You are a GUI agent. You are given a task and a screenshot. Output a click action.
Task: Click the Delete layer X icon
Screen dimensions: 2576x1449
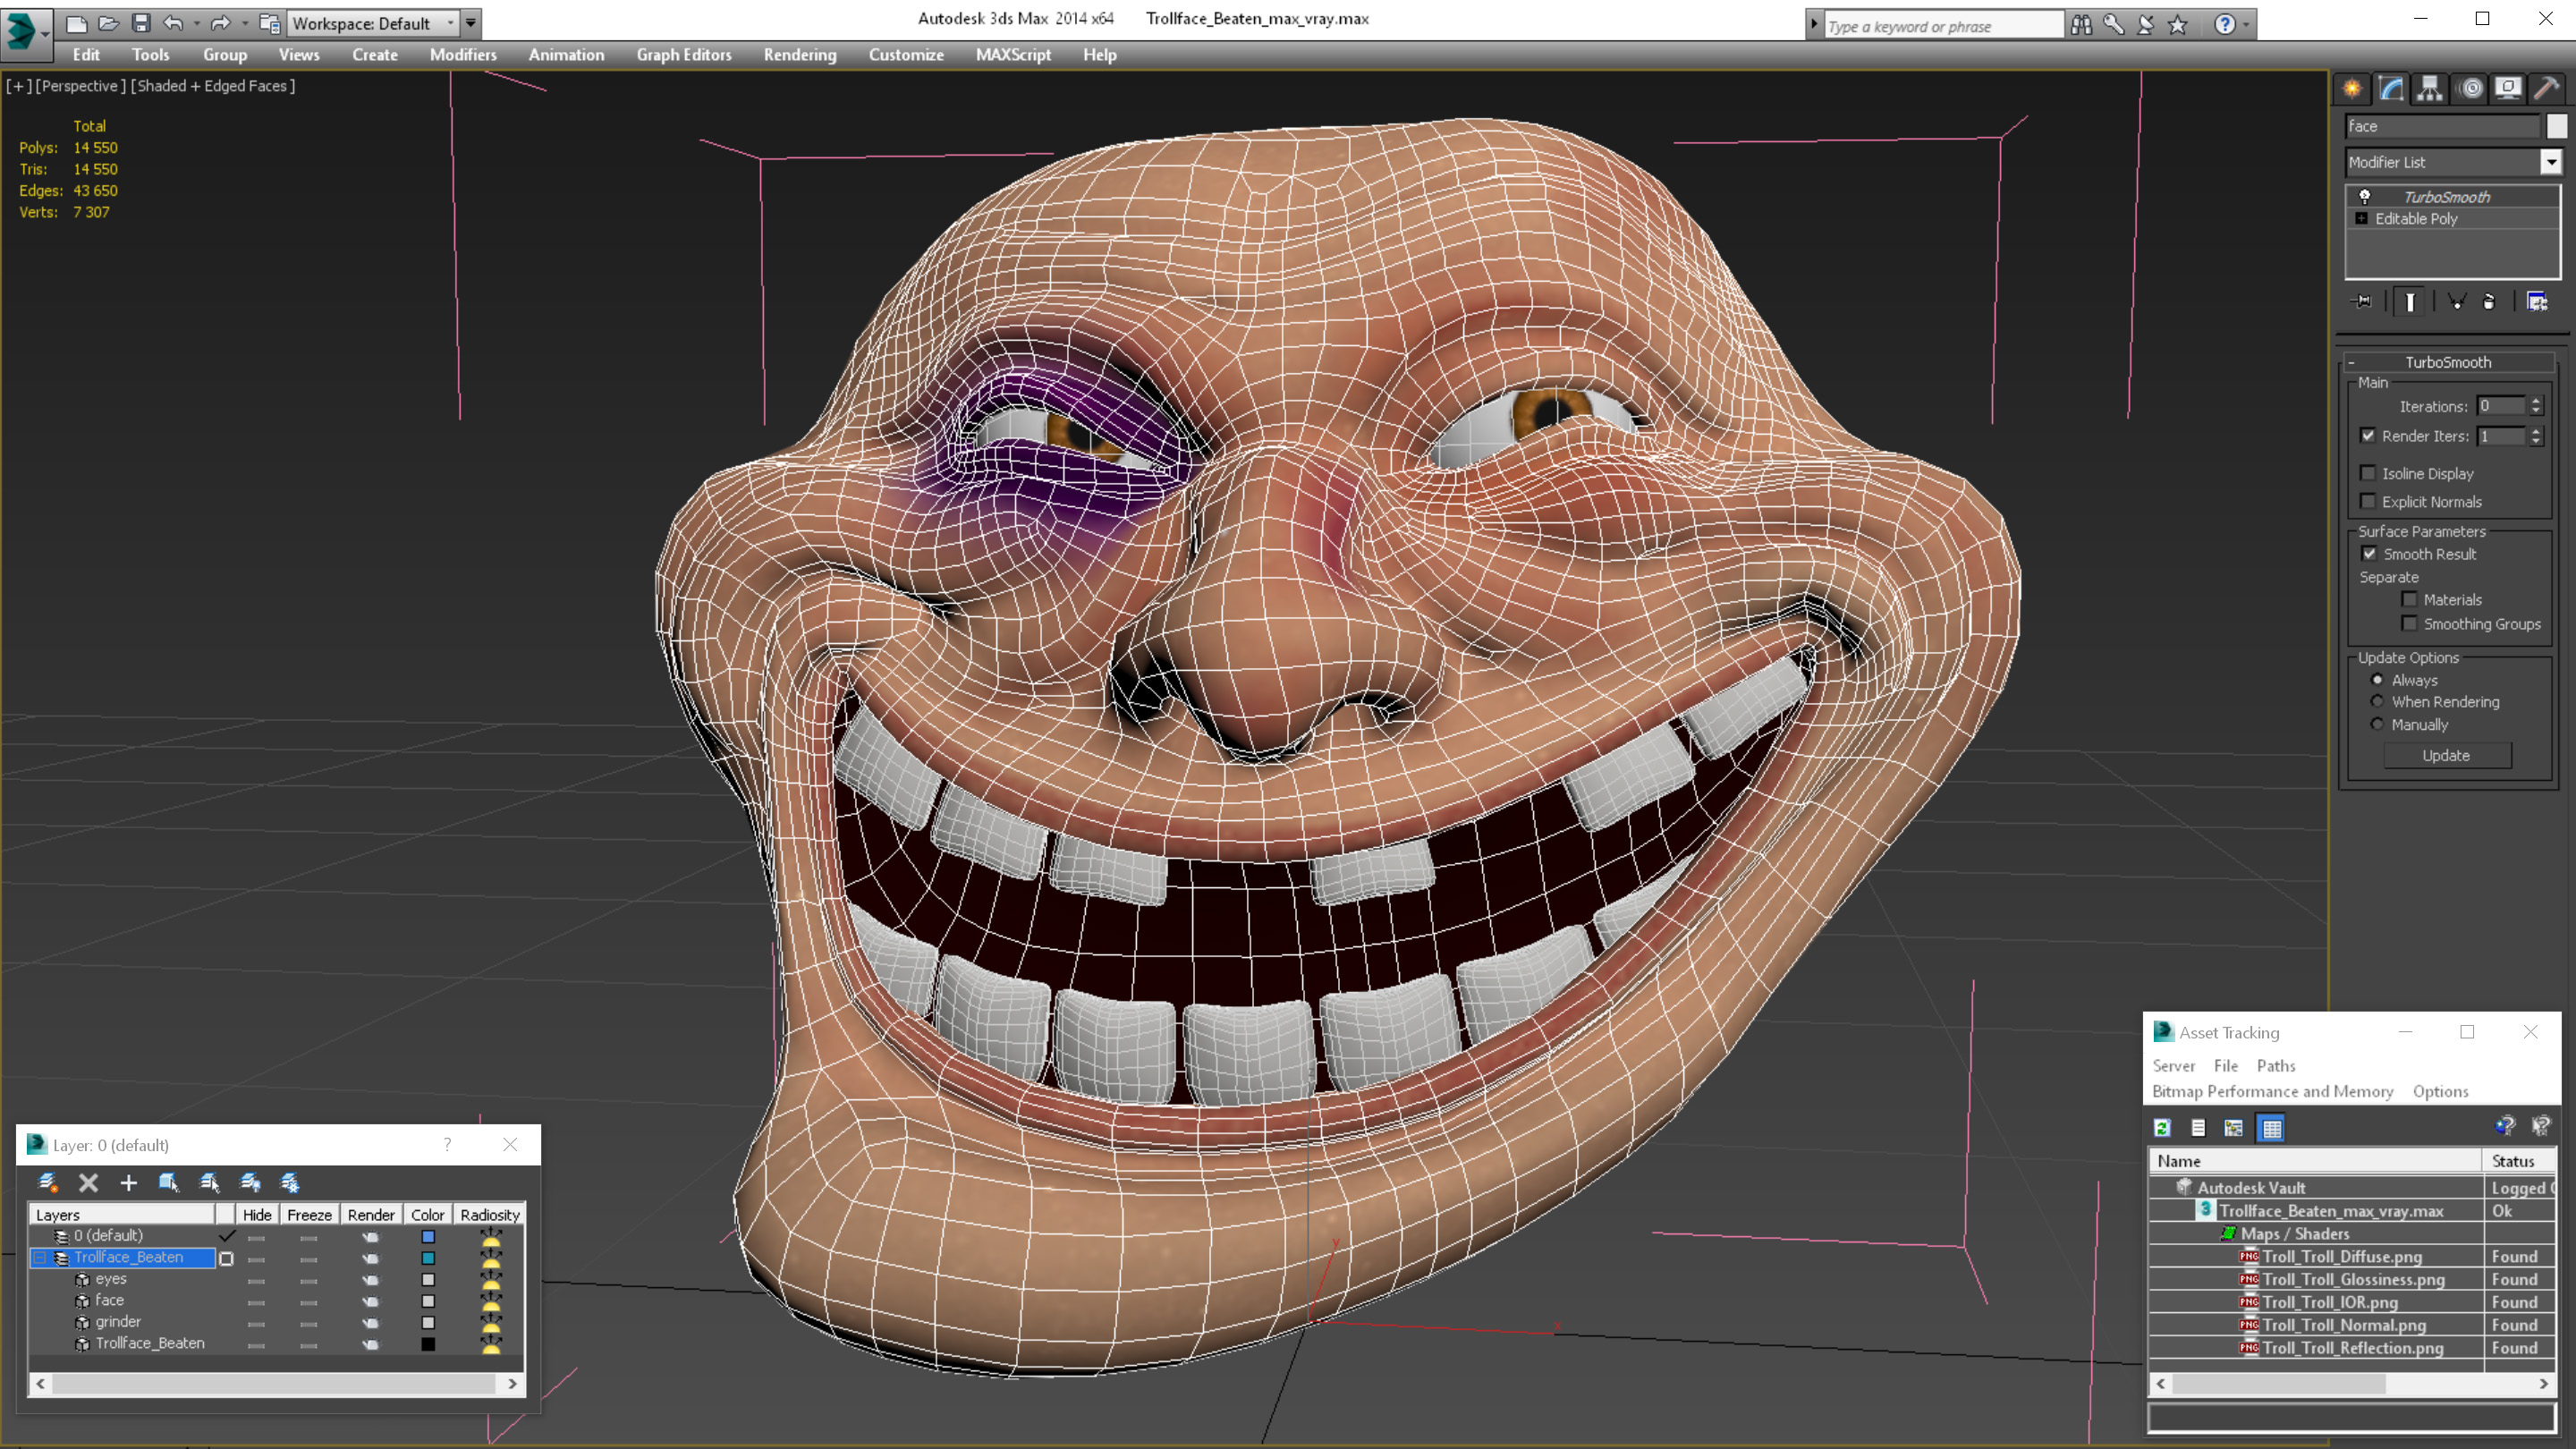point(88,1183)
